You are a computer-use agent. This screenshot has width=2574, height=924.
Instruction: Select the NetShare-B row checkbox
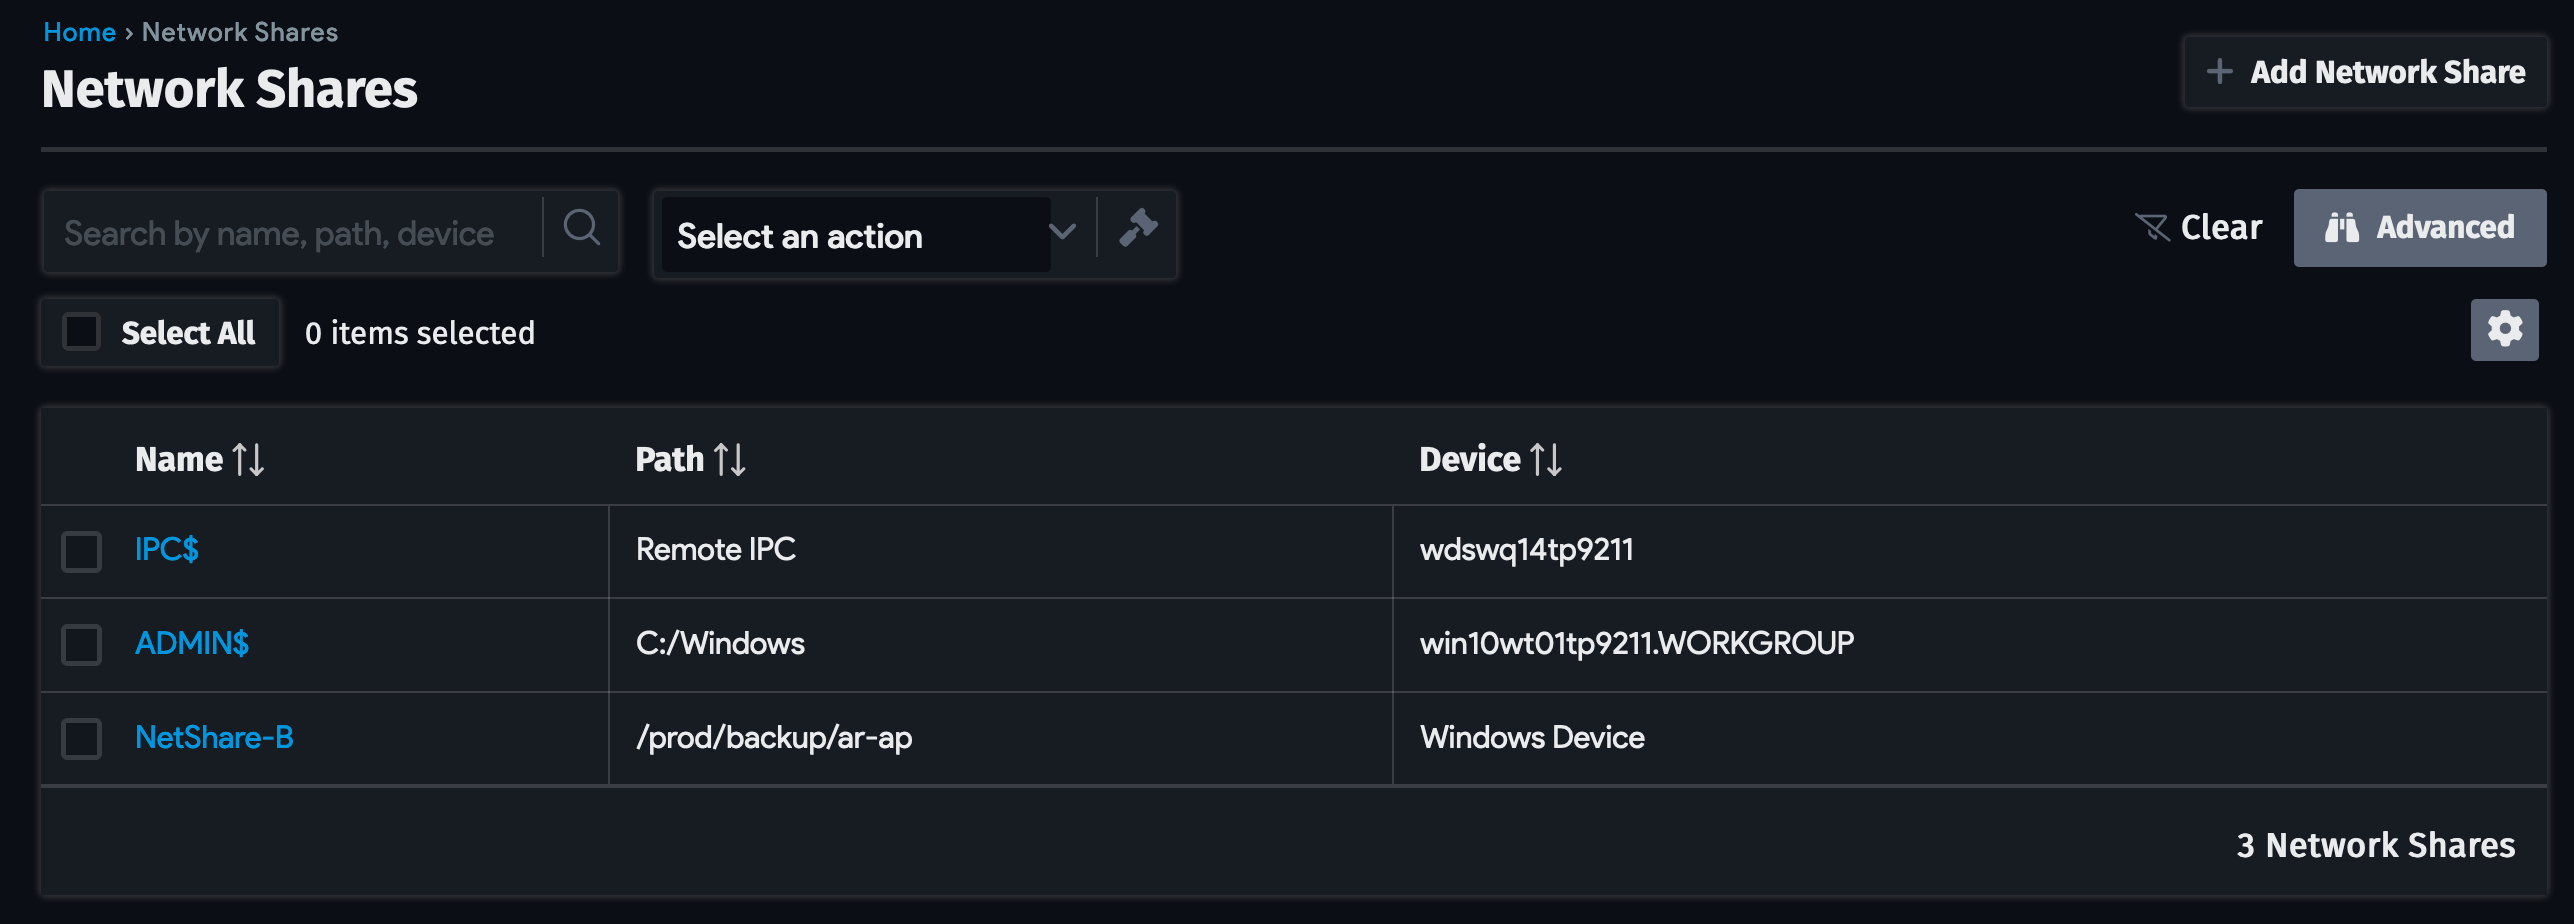coord(81,738)
